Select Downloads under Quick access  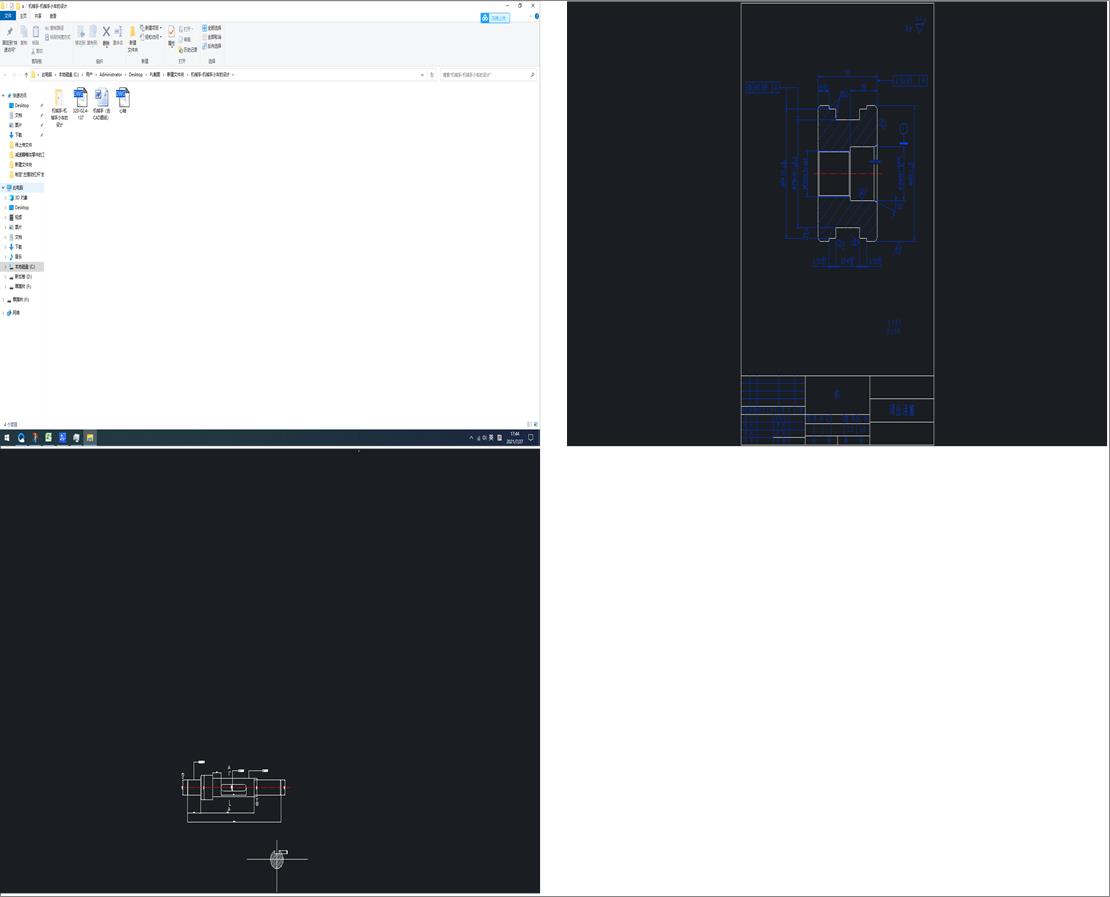(x=16, y=135)
